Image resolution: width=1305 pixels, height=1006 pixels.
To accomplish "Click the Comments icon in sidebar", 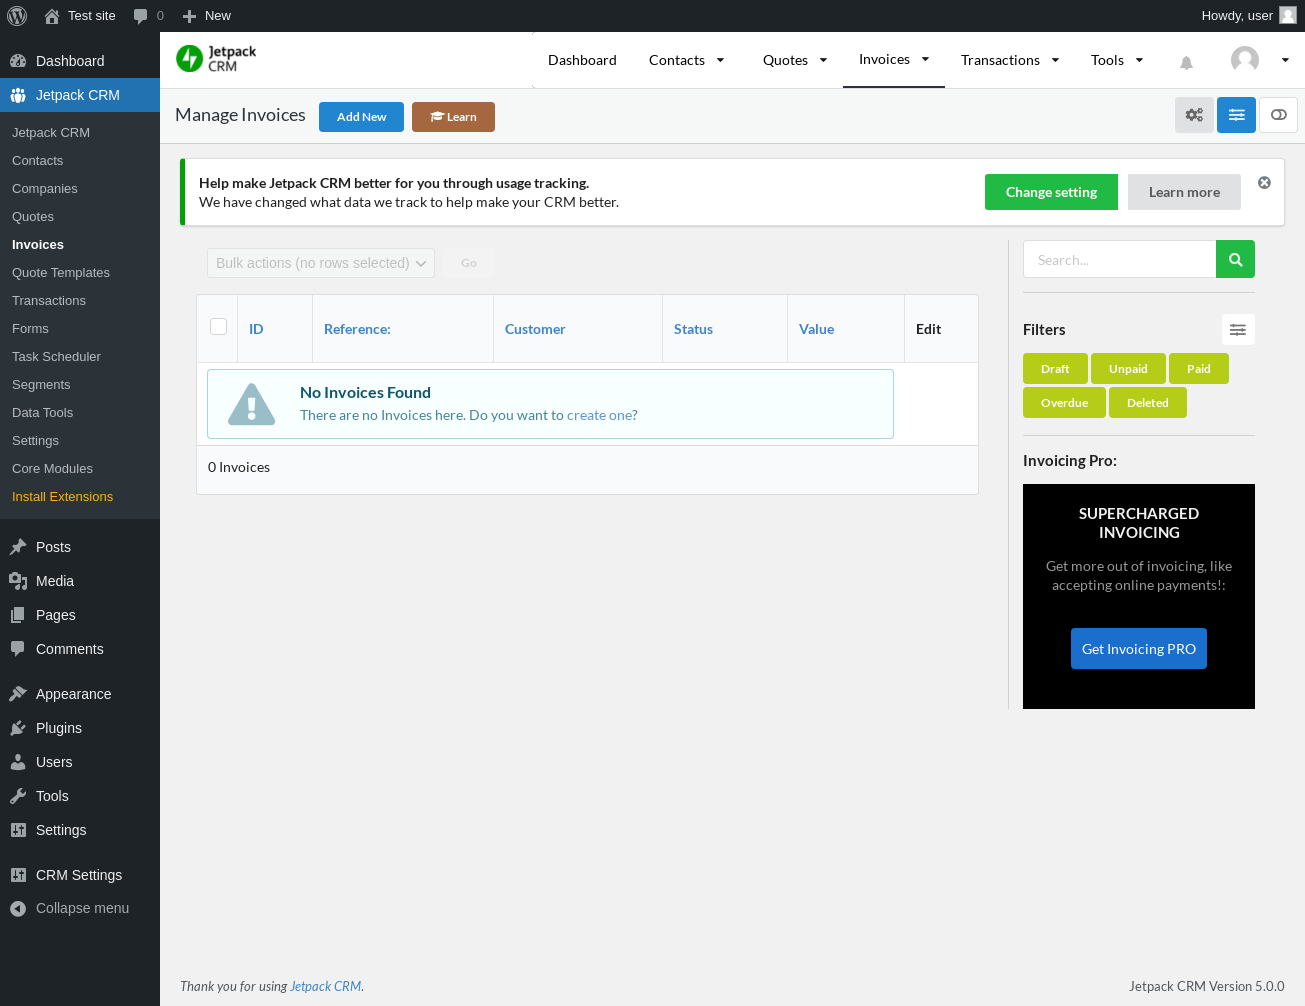I will coord(18,649).
